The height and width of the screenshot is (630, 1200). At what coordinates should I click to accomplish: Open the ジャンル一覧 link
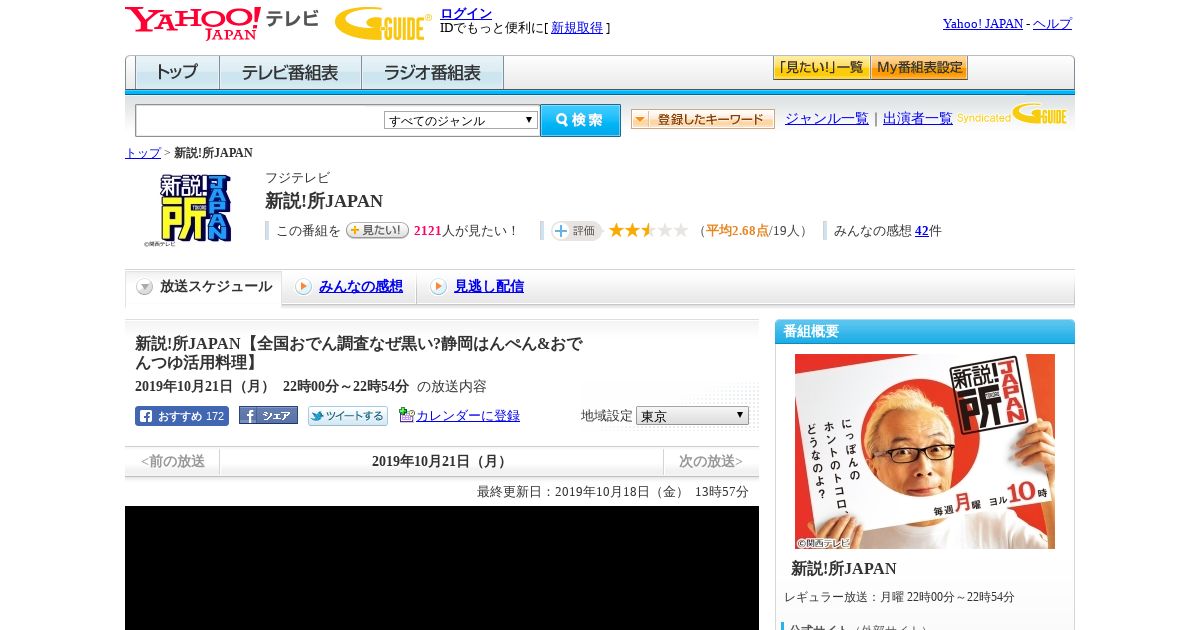(827, 119)
